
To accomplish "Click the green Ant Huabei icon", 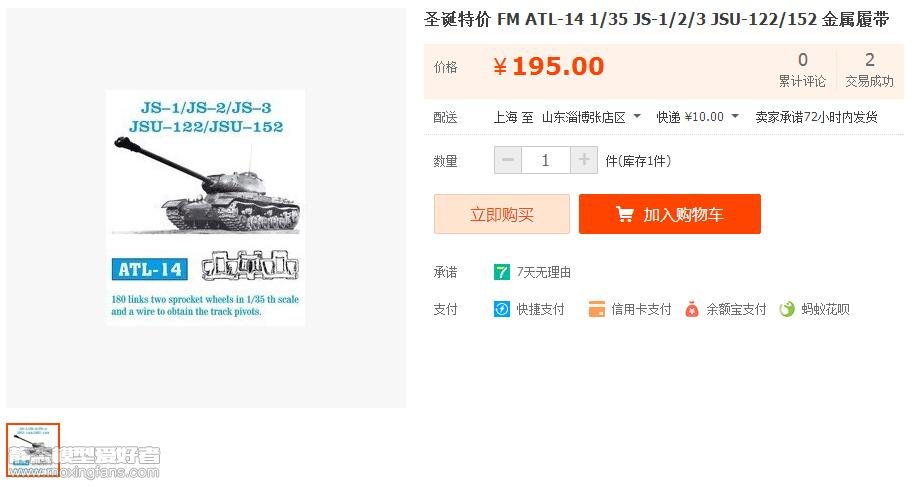I will [787, 309].
